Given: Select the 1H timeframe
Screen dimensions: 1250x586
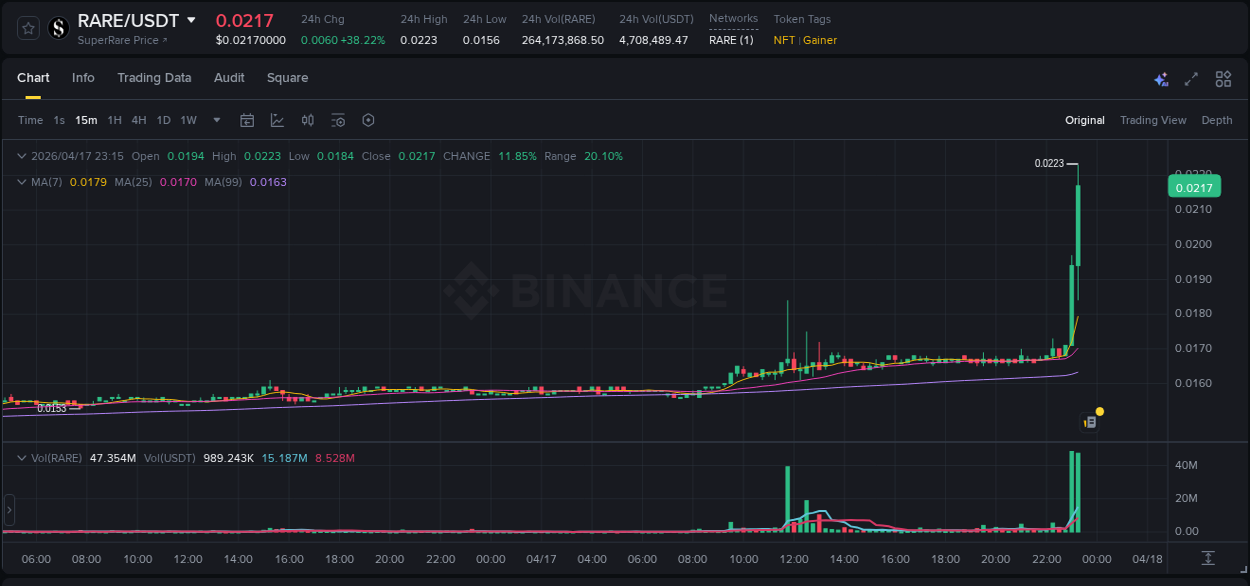Looking at the screenshot, I should click(x=114, y=119).
